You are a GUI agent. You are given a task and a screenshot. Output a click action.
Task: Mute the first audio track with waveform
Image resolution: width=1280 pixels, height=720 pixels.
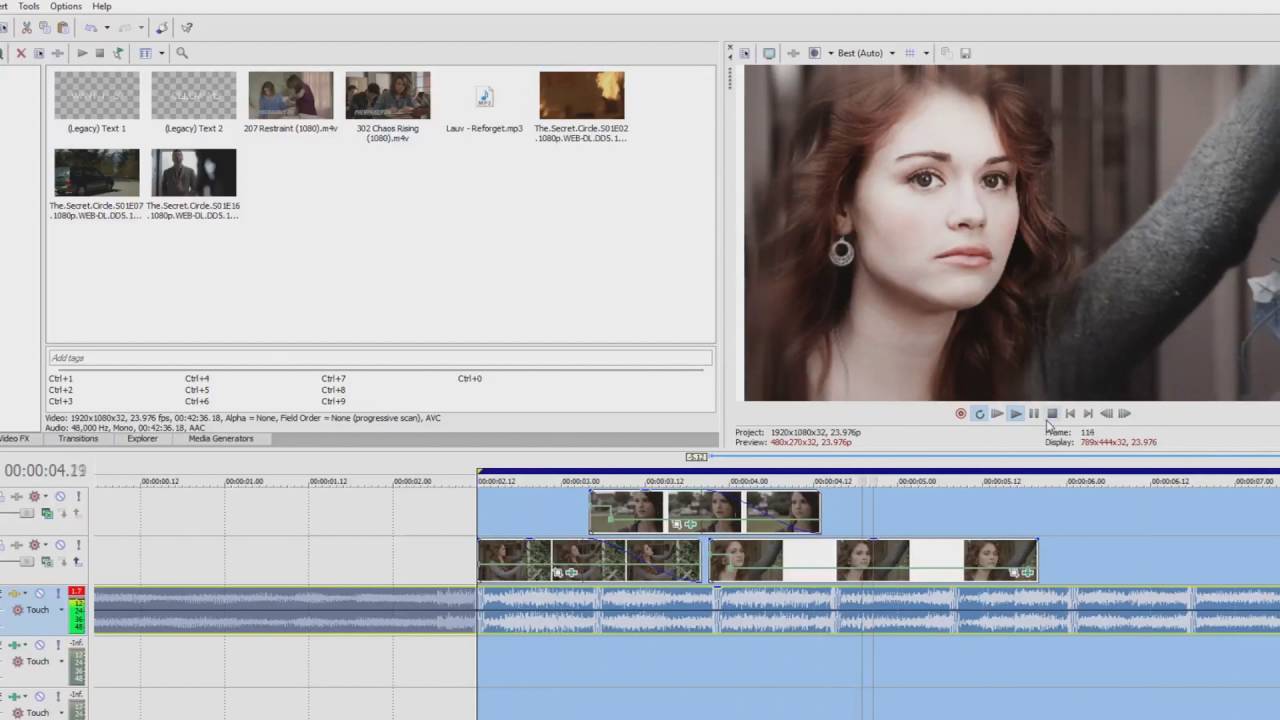point(40,593)
